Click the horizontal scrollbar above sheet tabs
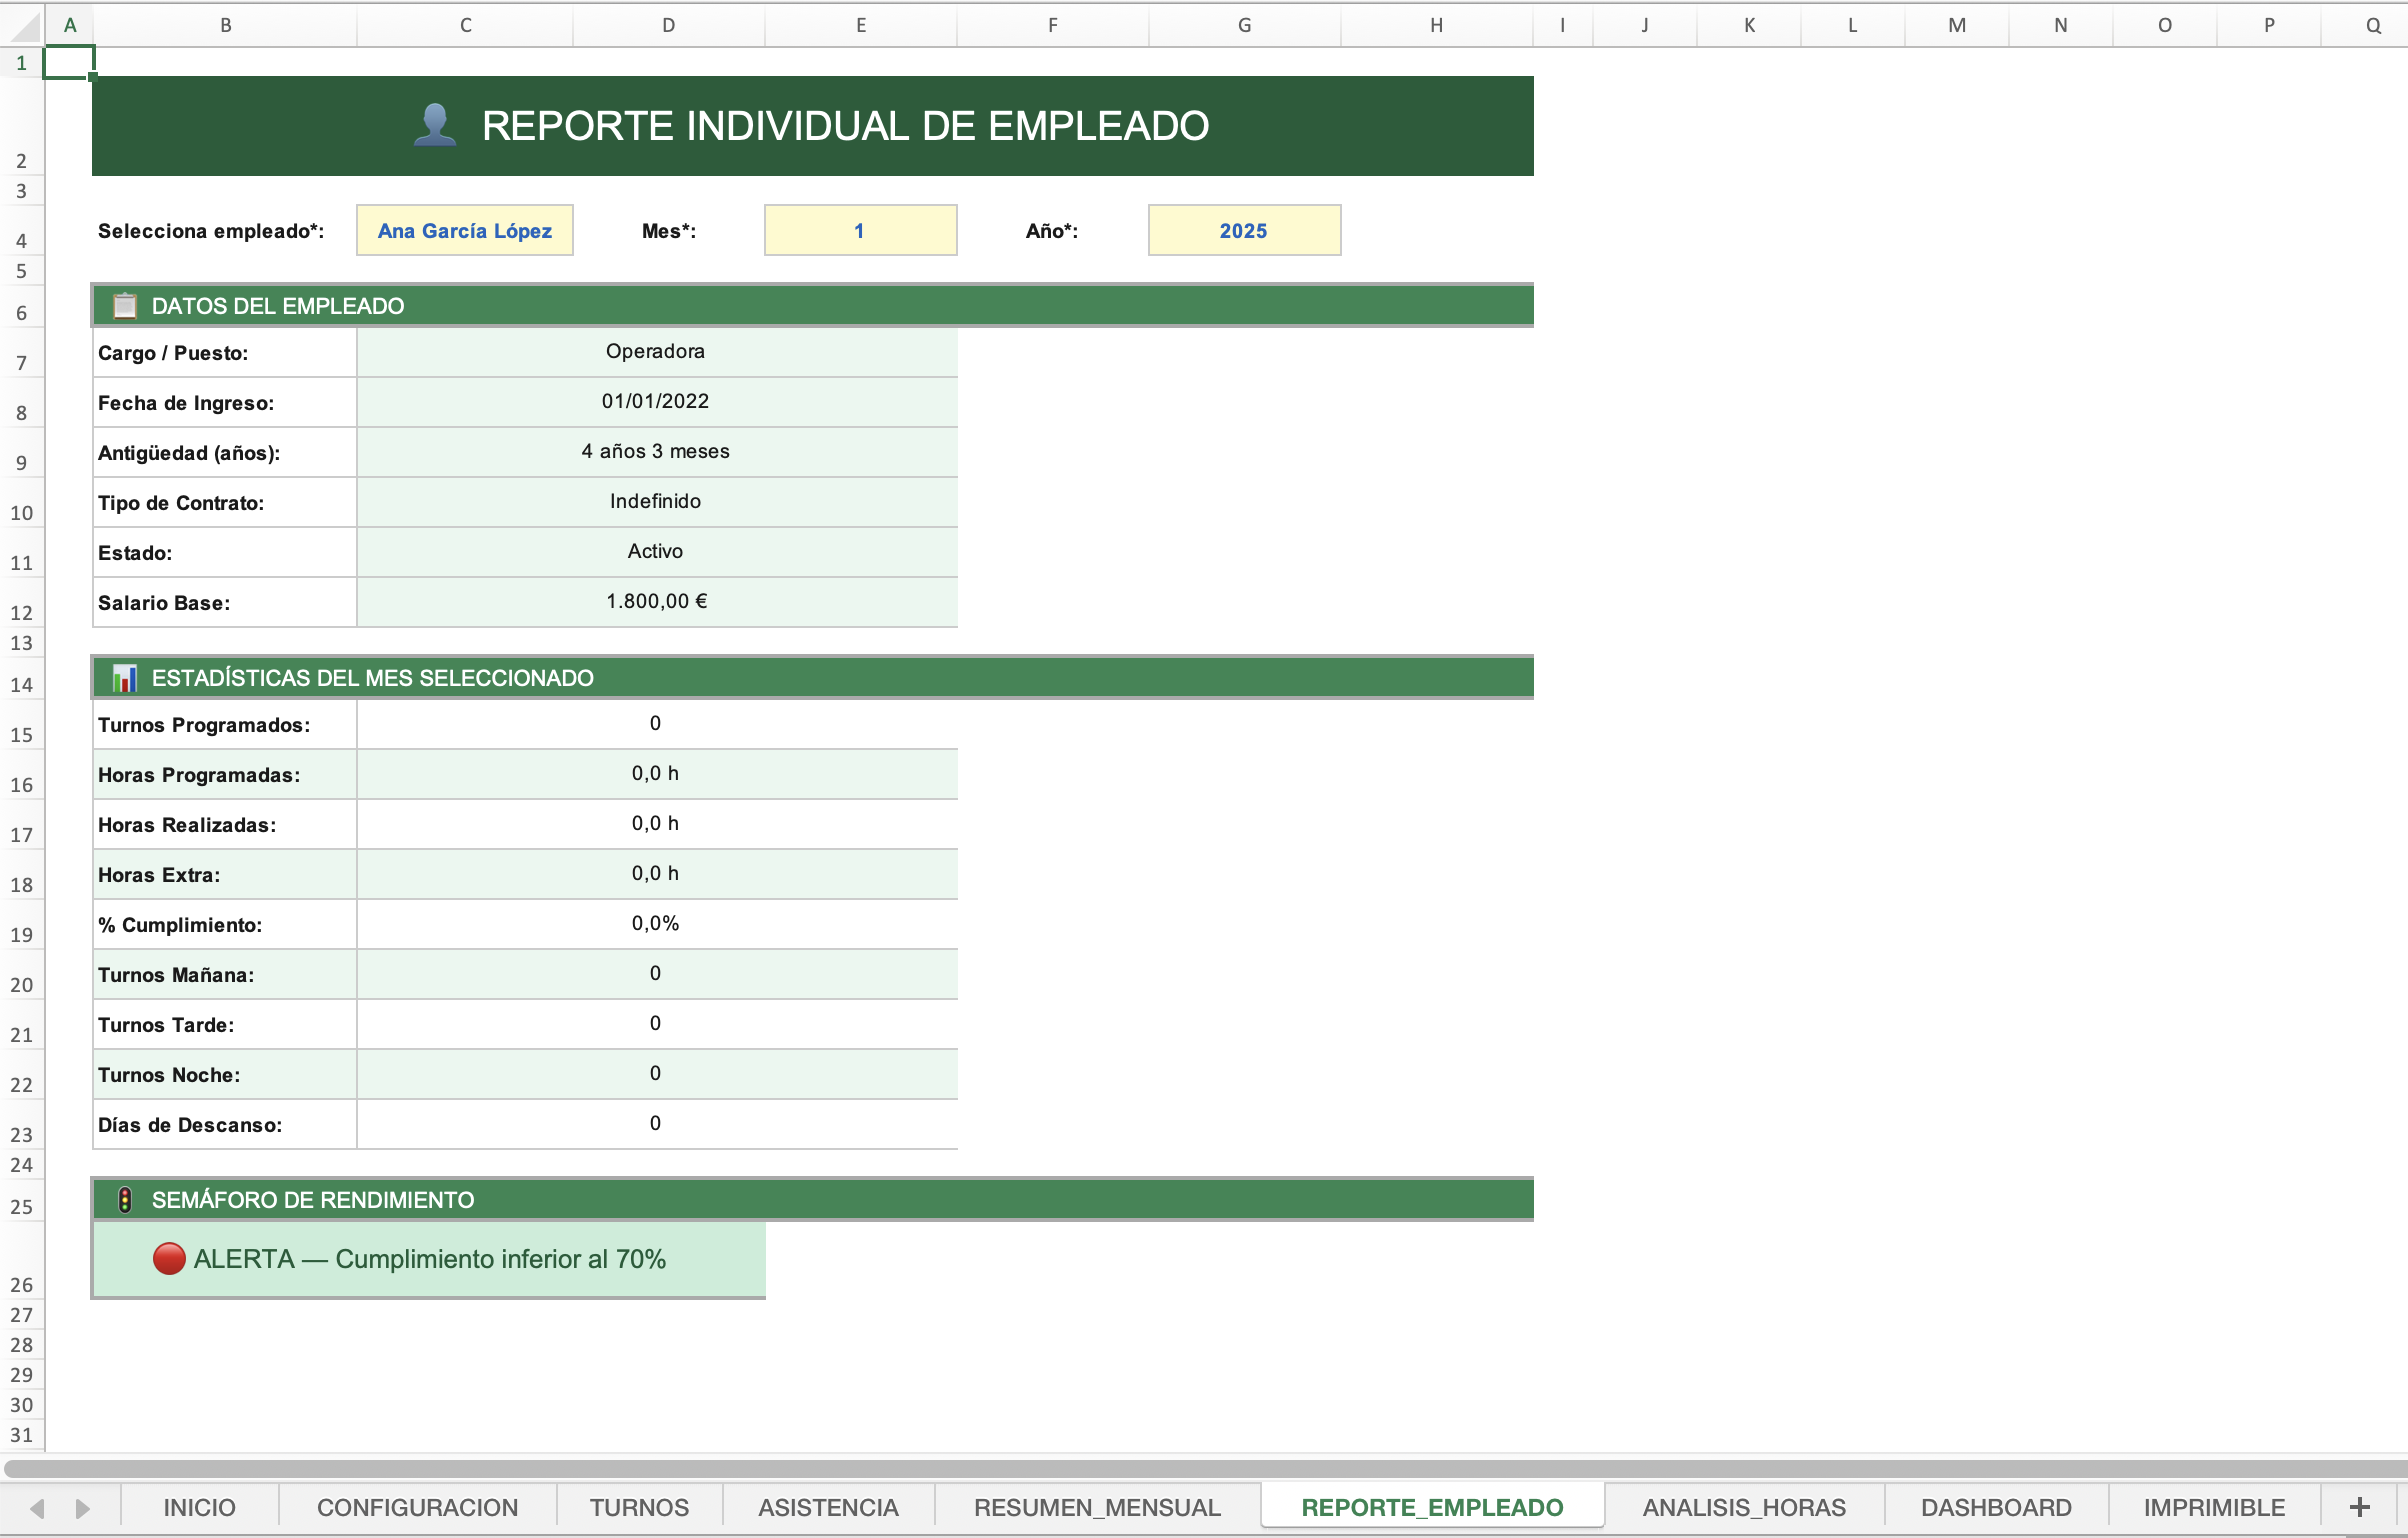Screen dimensions: 2408x1538 point(1204,1468)
